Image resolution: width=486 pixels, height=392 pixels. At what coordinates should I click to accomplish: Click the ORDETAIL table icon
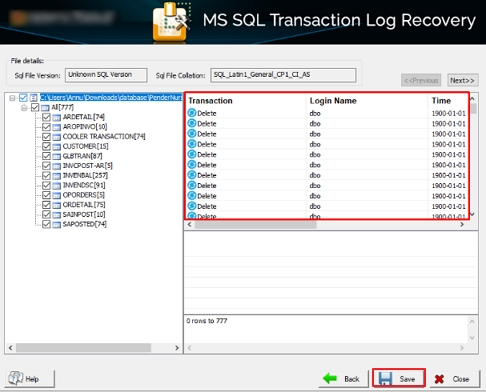(x=57, y=205)
